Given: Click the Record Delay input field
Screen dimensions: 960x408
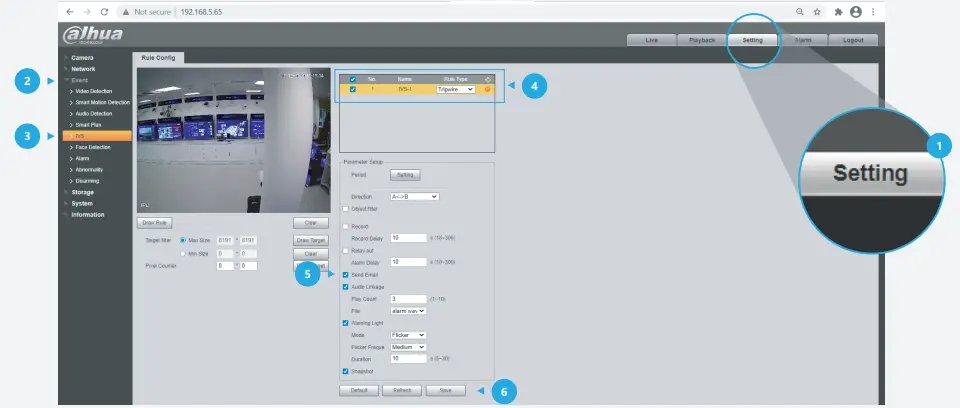Looking at the screenshot, I should [408, 238].
